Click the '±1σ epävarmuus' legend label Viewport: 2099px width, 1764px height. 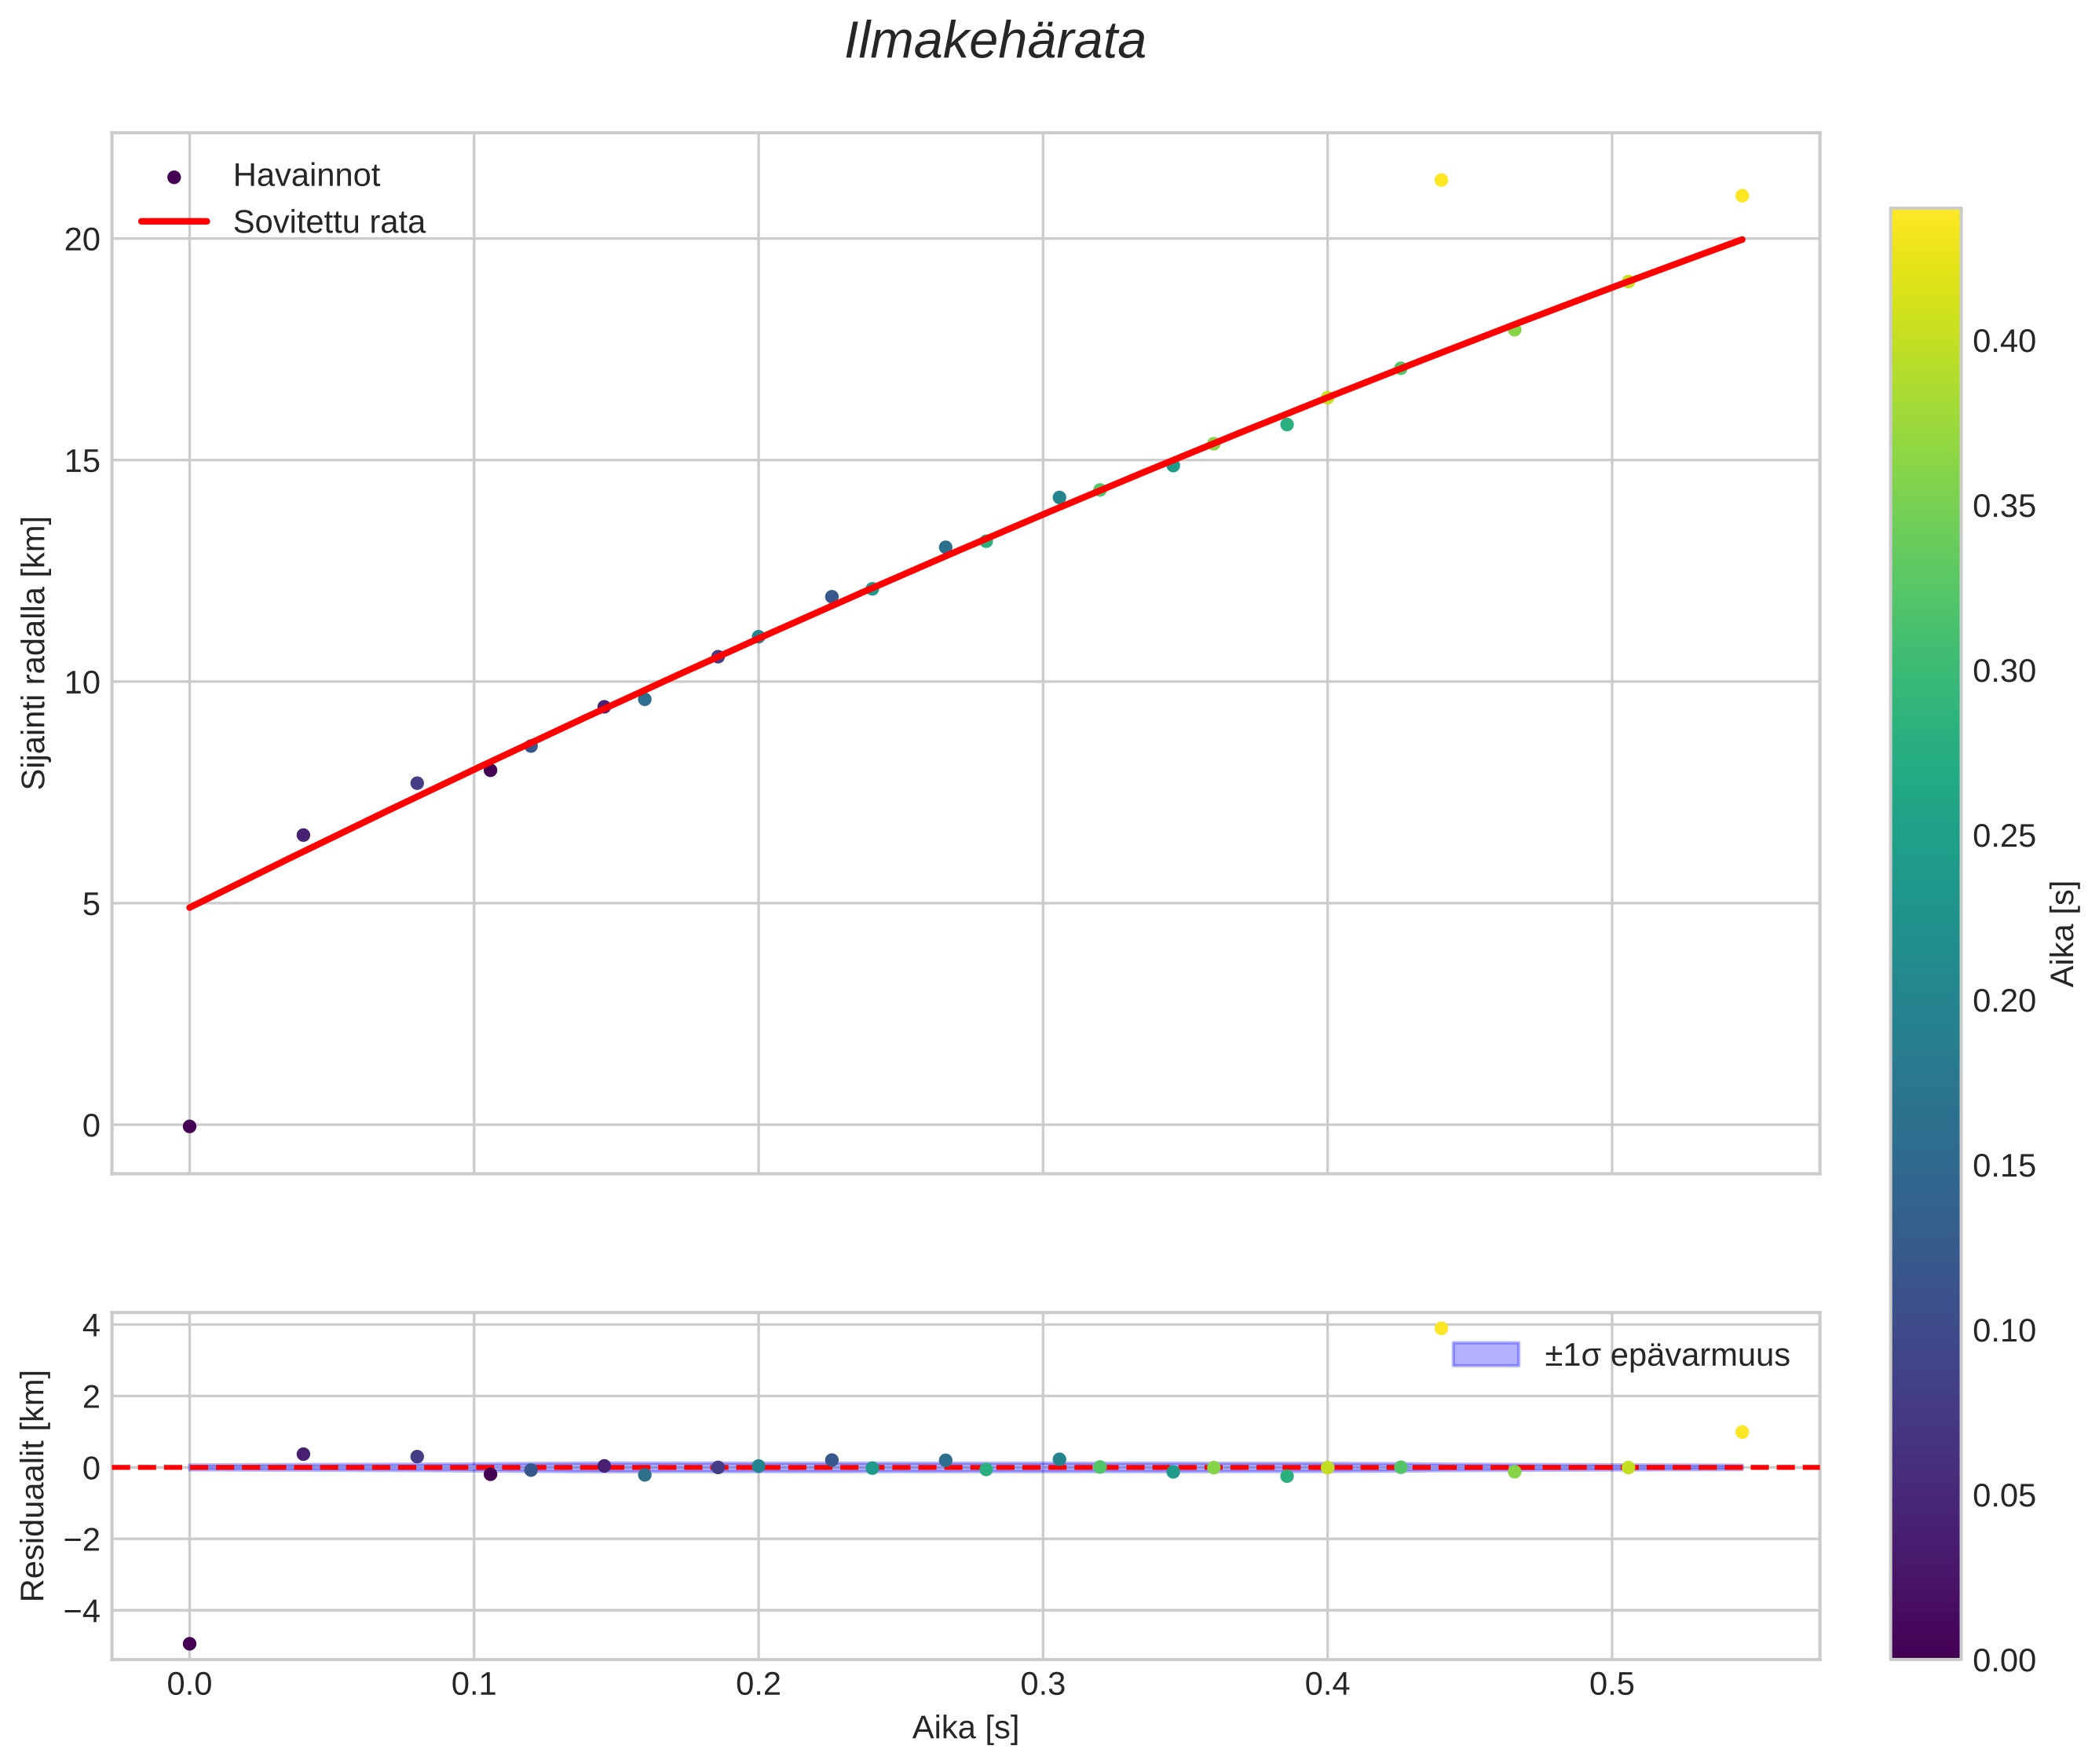(1666, 1355)
